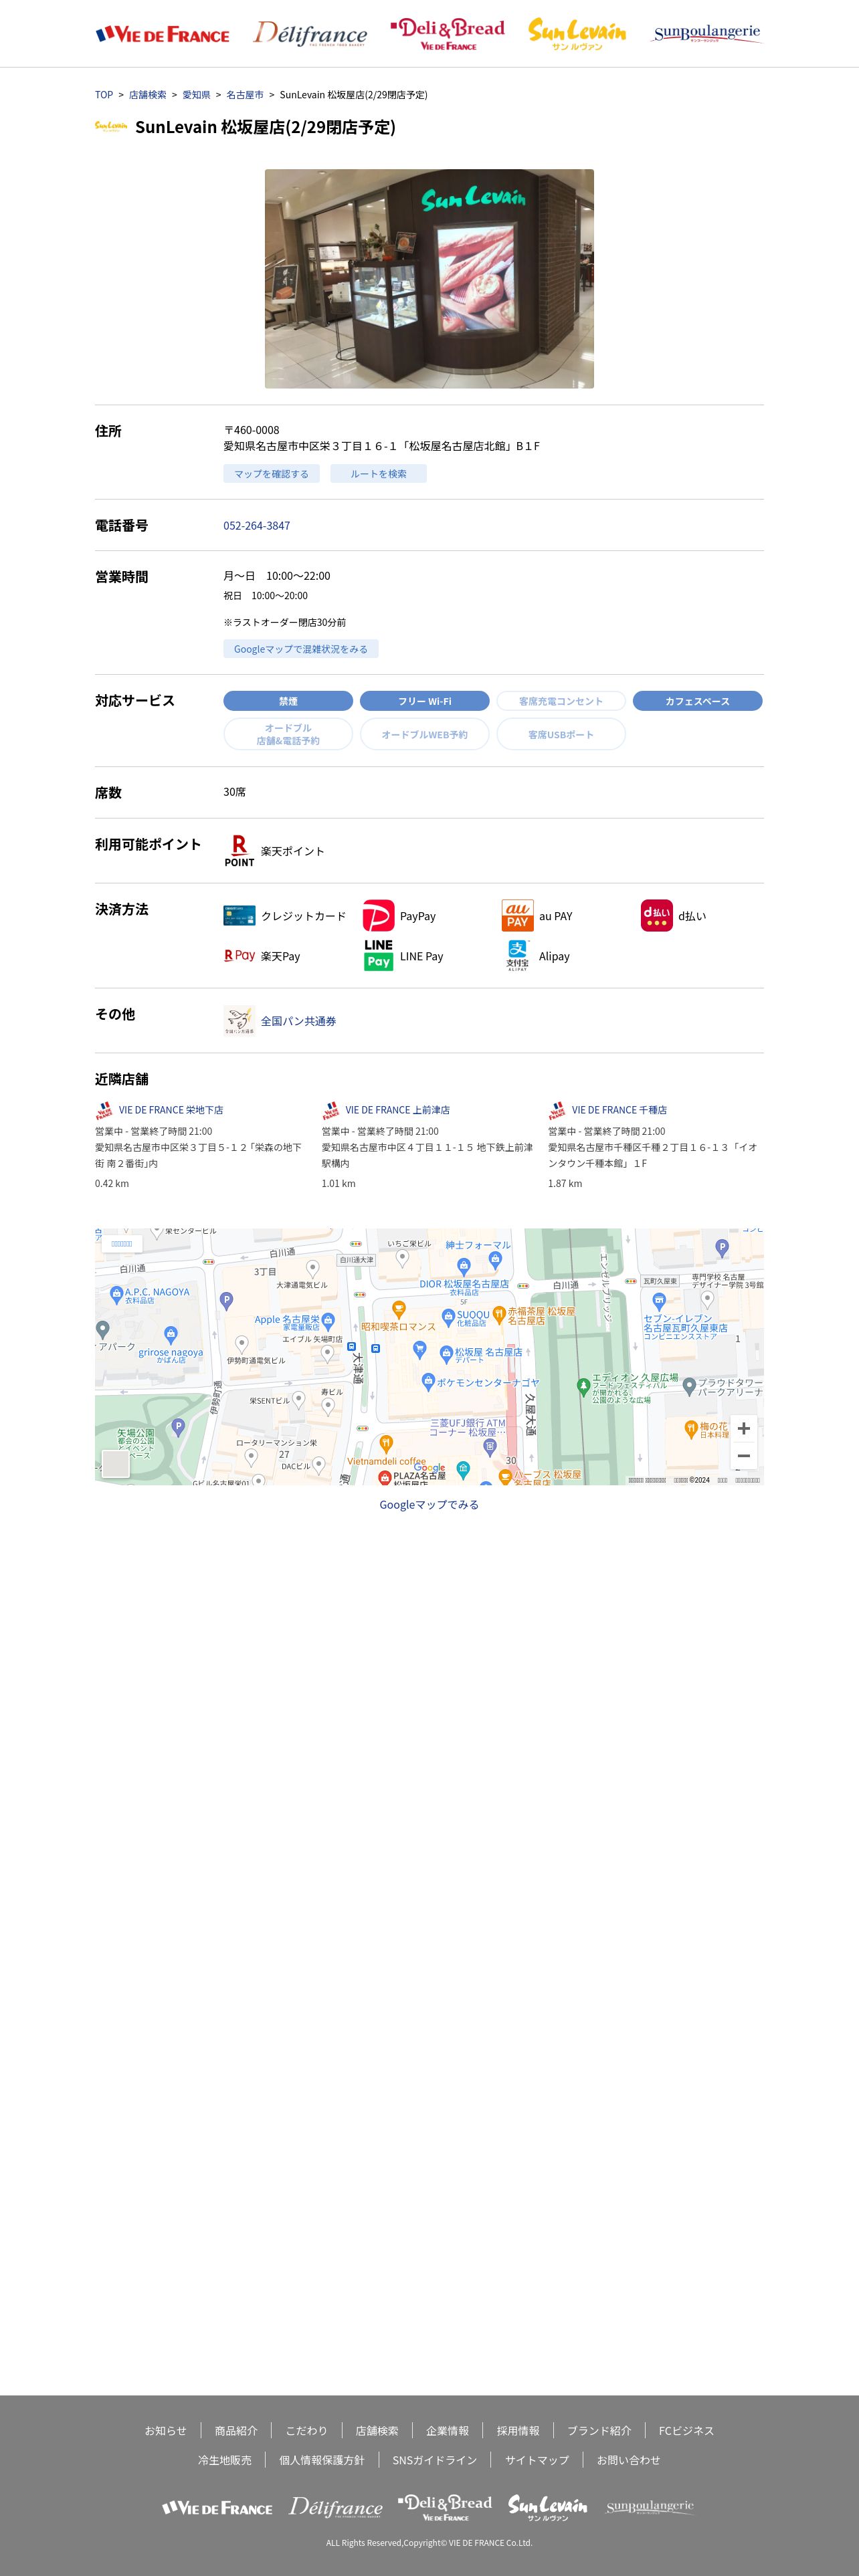View the SunLevain storefront photo

click(x=429, y=278)
